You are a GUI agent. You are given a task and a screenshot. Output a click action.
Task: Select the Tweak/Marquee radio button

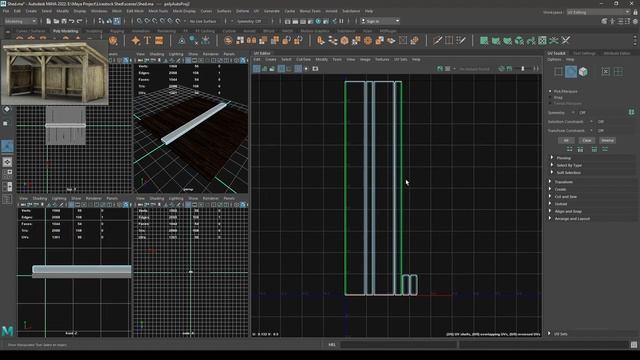point(550,103)
